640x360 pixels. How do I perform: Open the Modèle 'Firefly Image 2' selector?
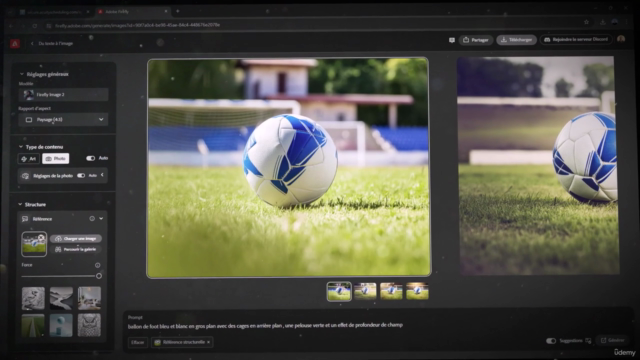(x=63, y=94)
